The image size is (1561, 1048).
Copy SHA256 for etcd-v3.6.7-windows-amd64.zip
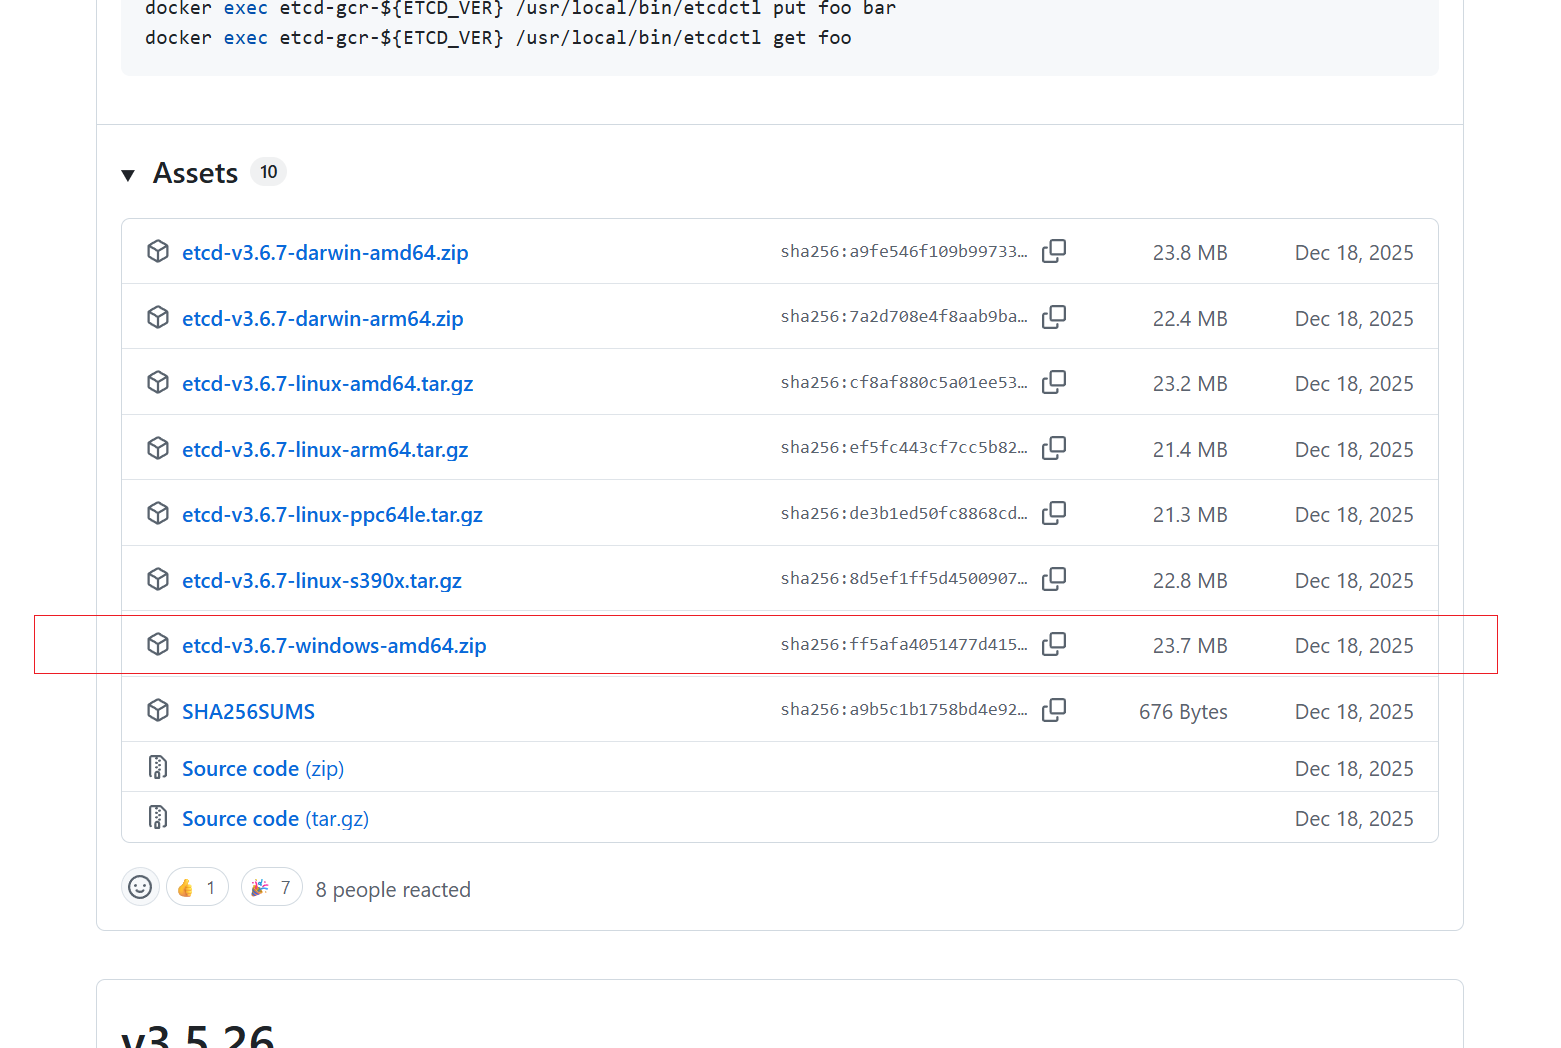1054,644
